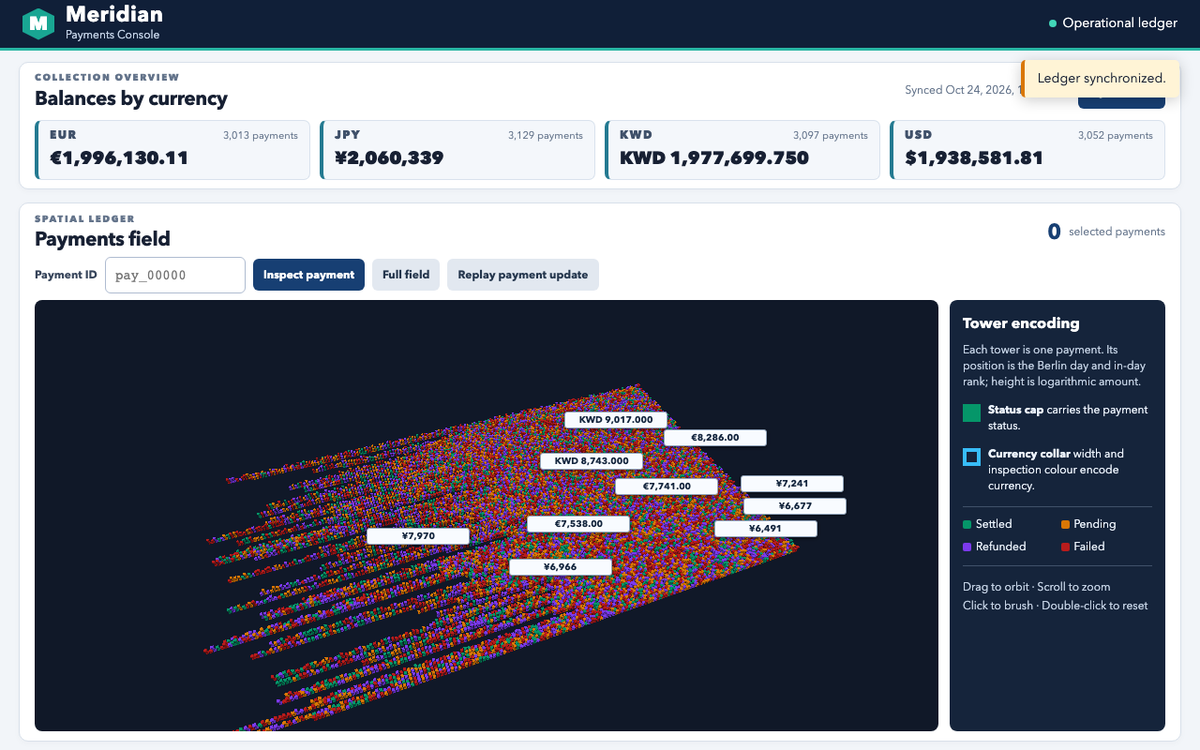Click the 3,097 payments count
Screen dimensions: 1200x750
(x=830, y=135)
